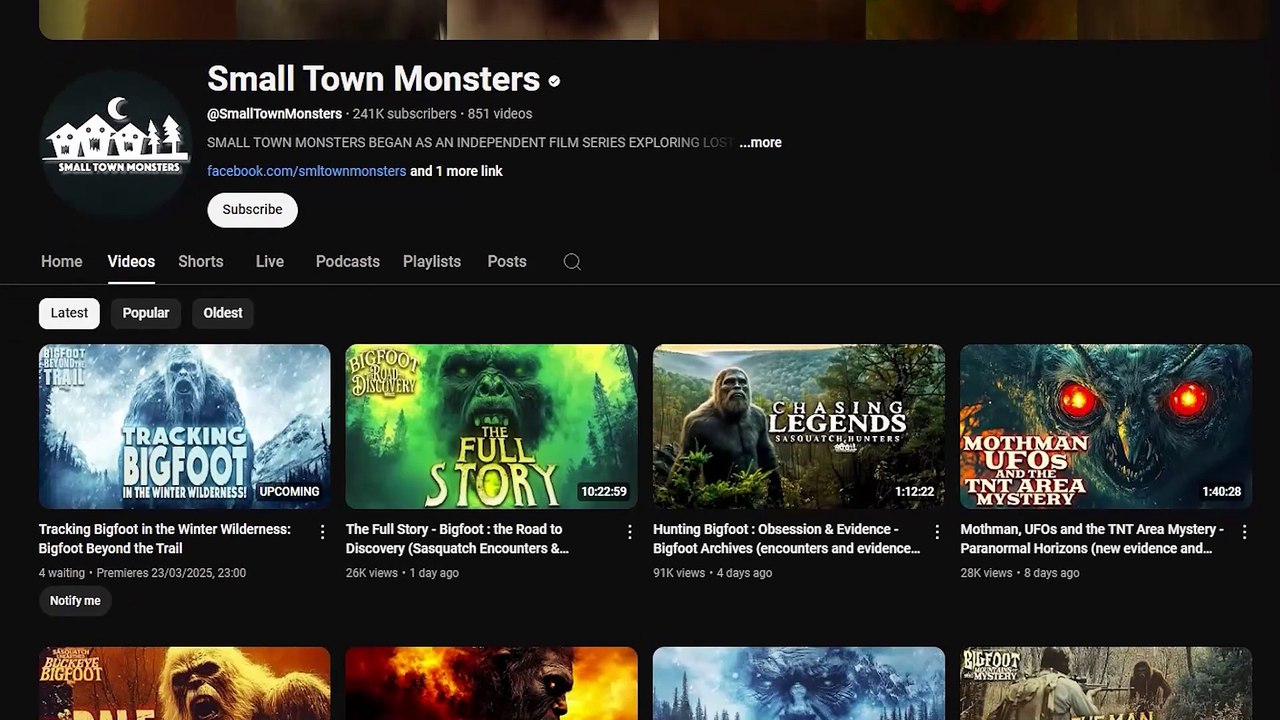Click the 10:22:59 duration badge
The image size is (1280, 720).
[x=604, y=492]
